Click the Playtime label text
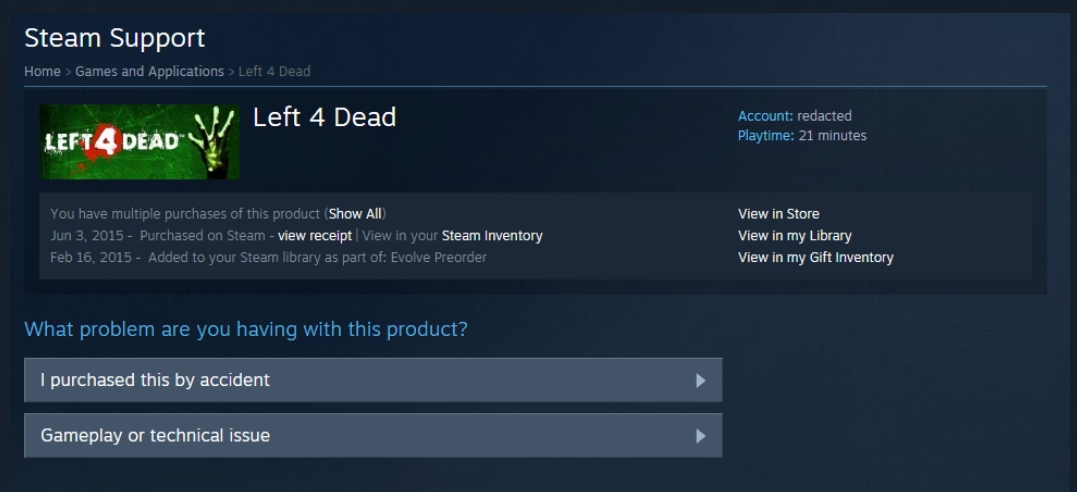The image size is (1077, 492). [x=766, y=136]
